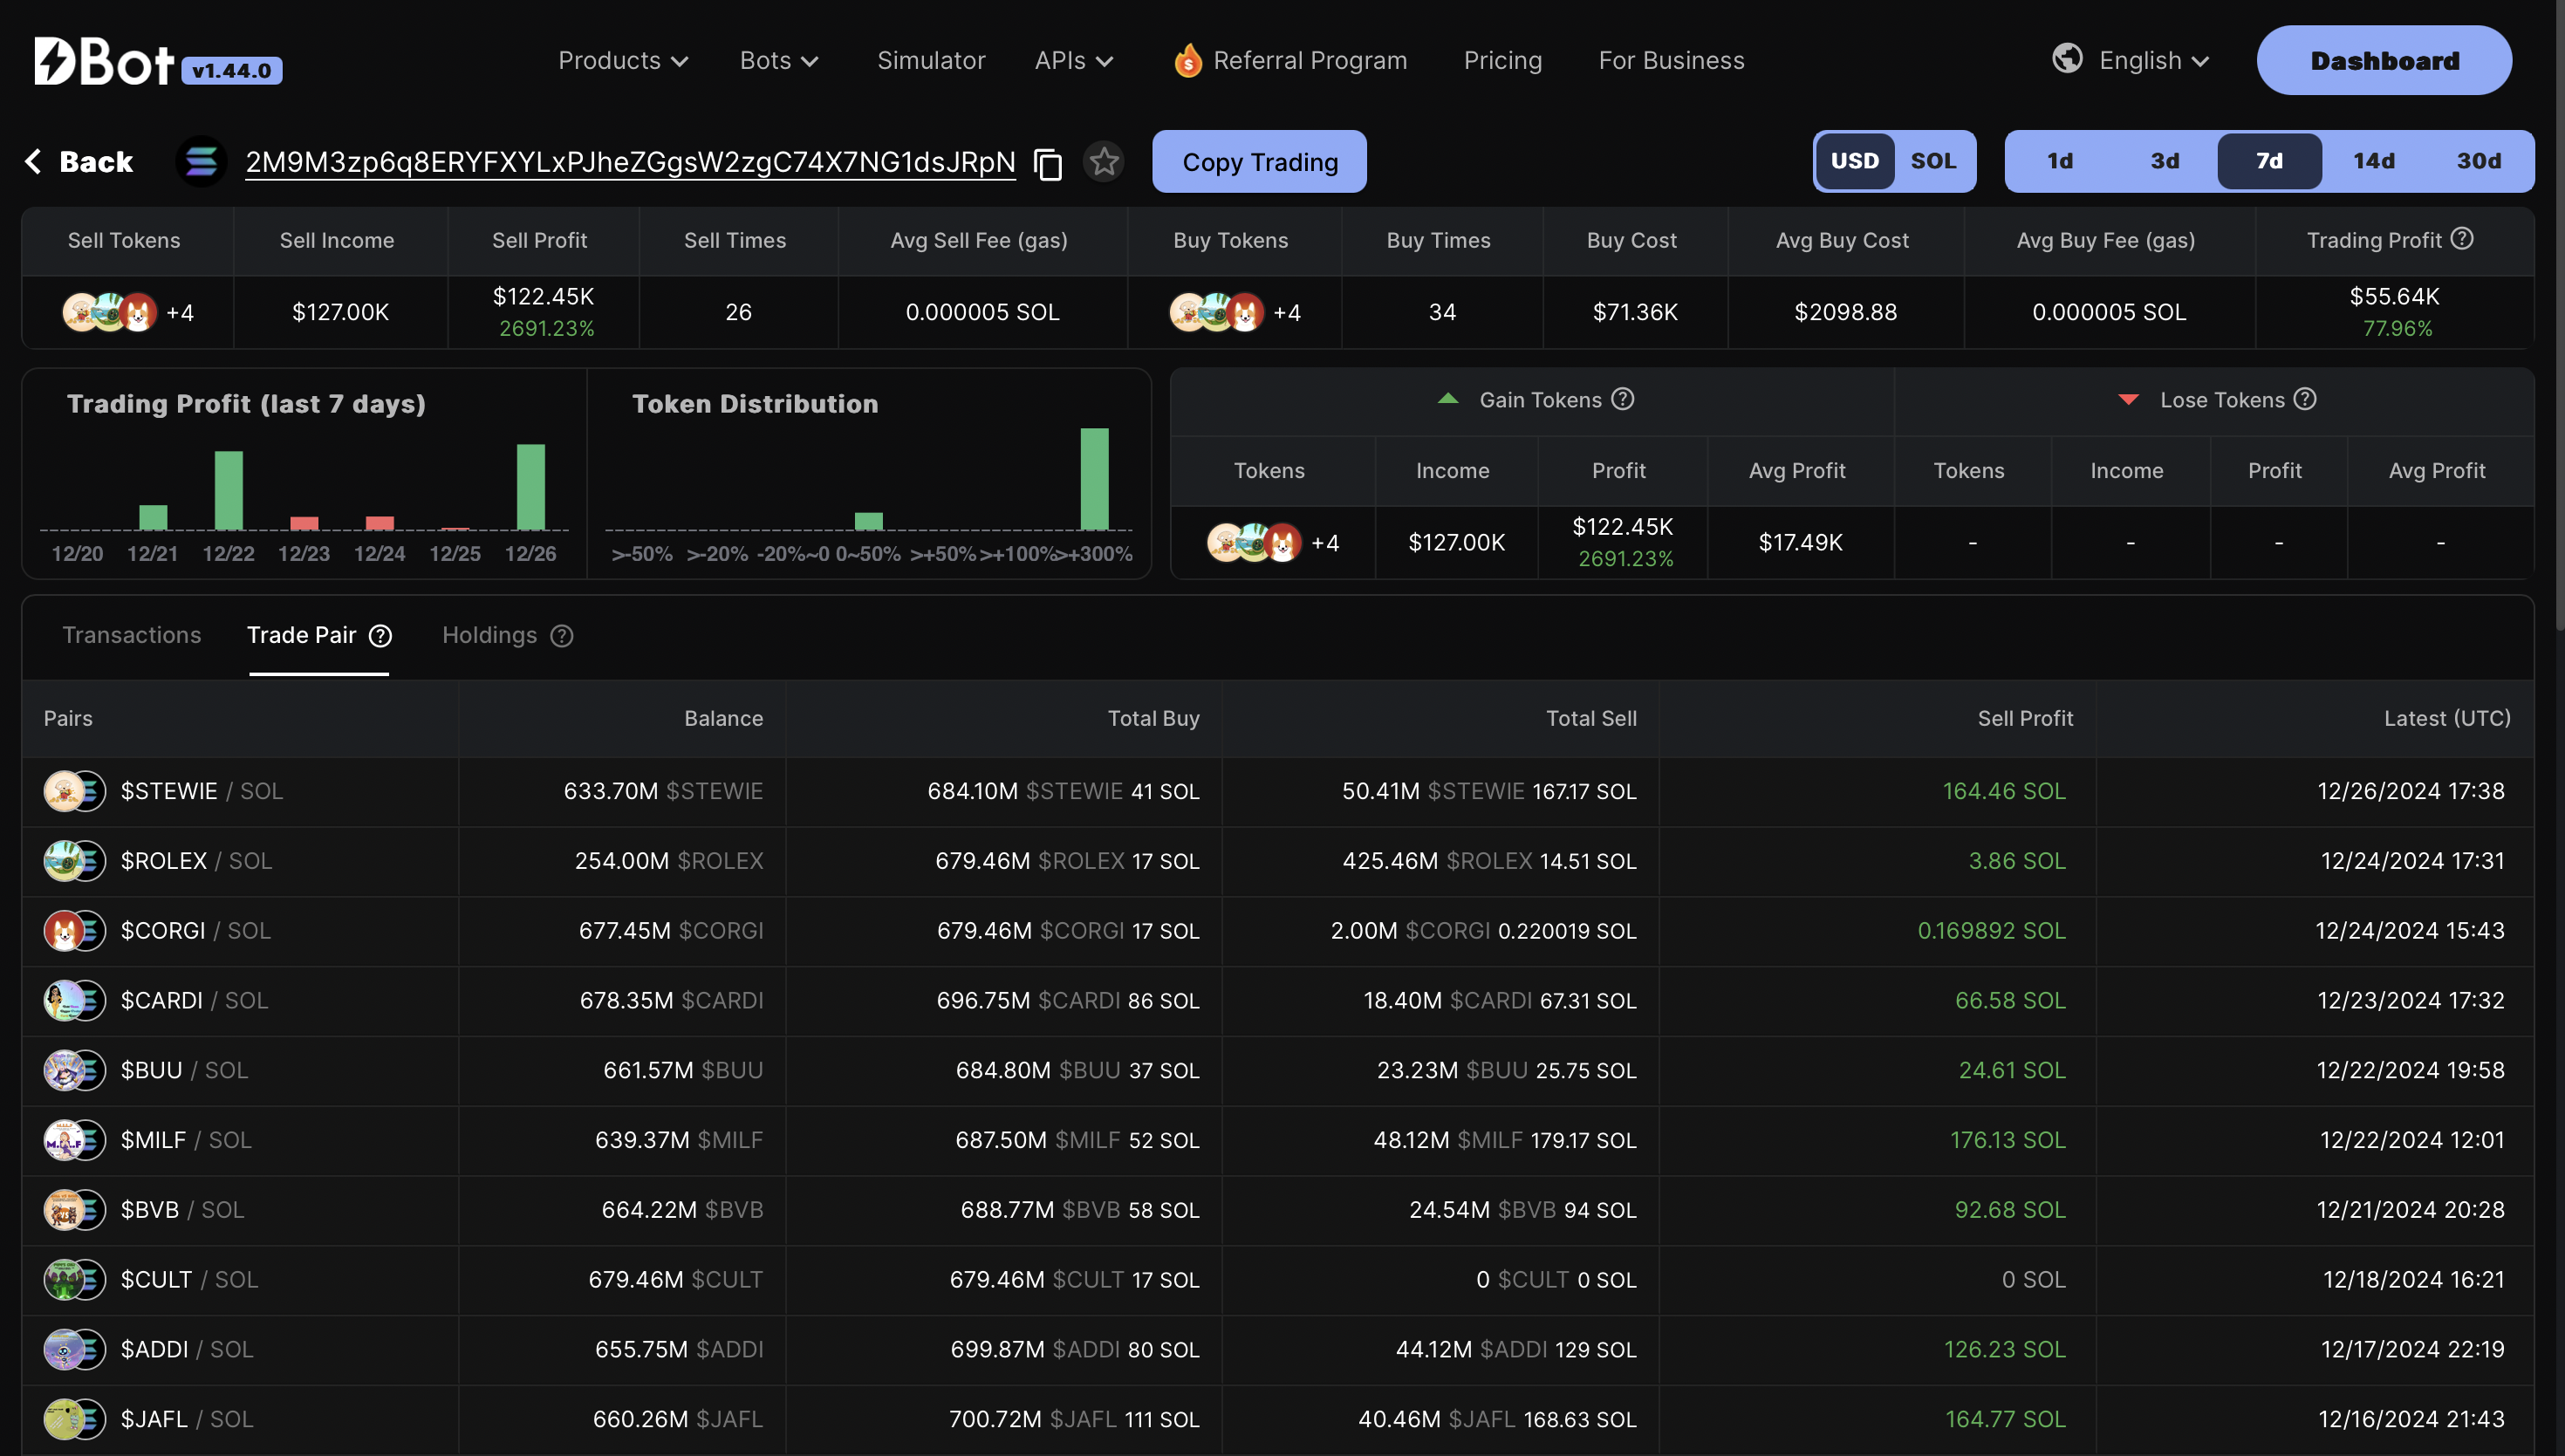Expand the Bots dropdown menu

tap(778, 61)
